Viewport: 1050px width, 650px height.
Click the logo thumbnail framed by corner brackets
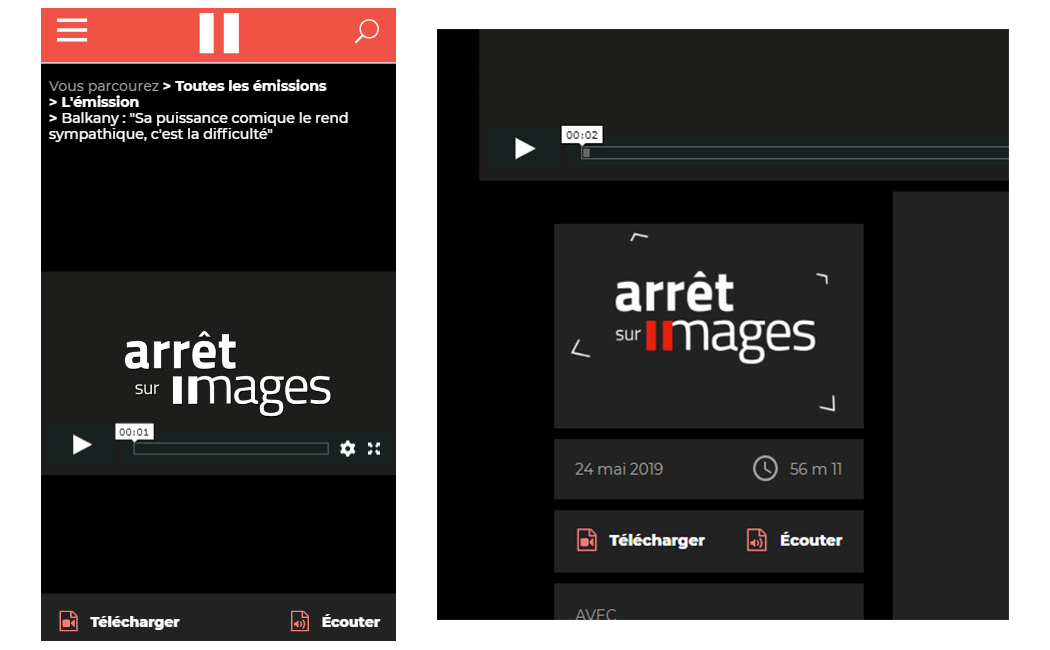pyautogui.click(x=708, y=325)
